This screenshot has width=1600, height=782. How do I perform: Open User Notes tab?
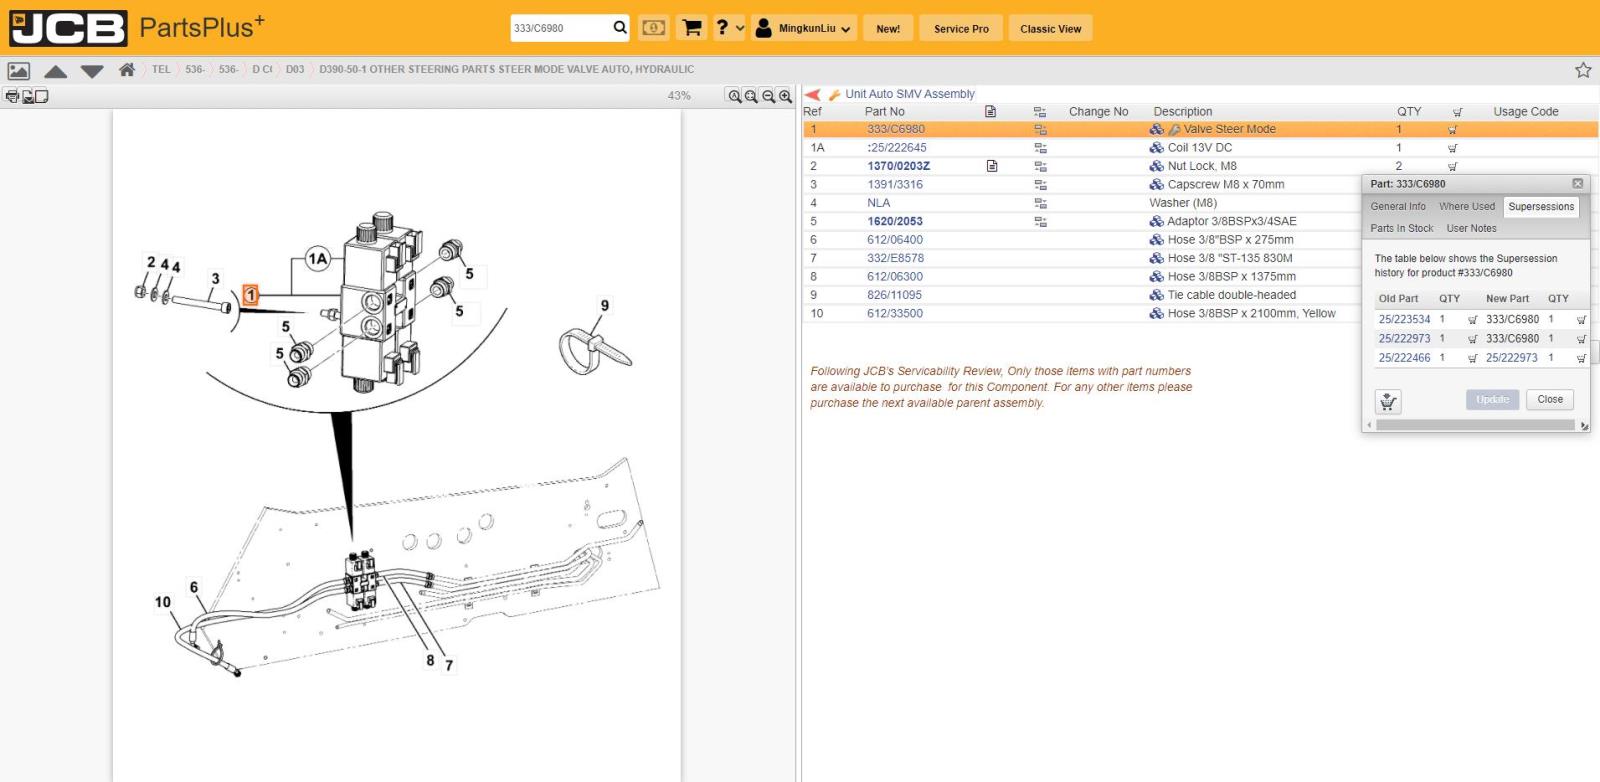pyautogui.click(x=1471, y=229)
